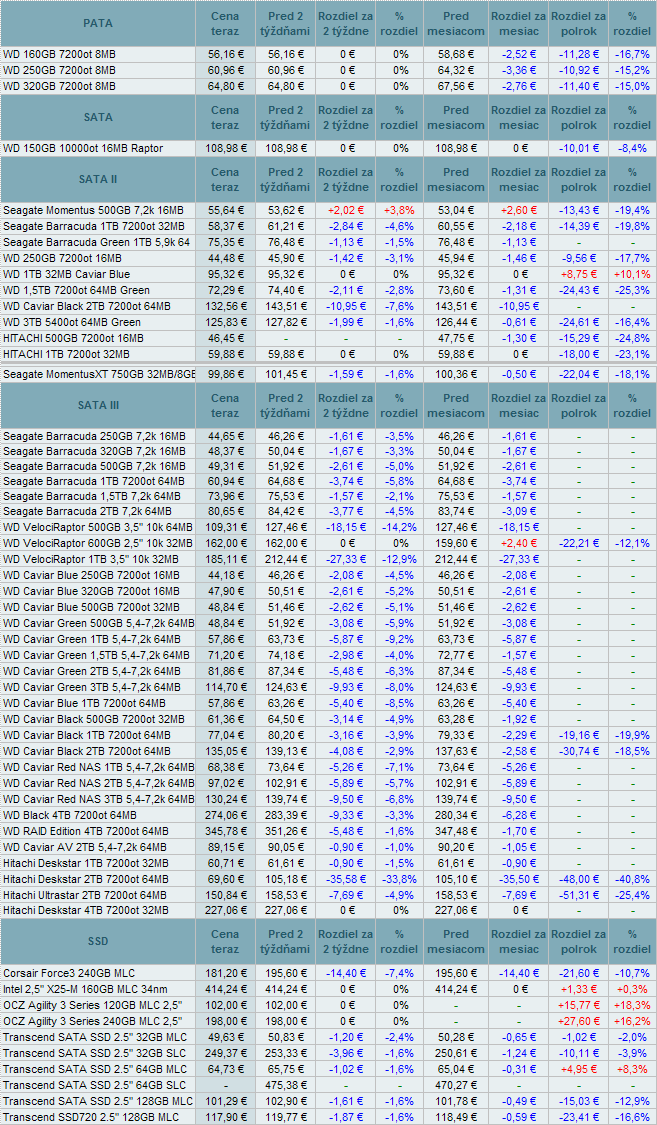
Task: Click the +2,40 € value of WD VelociRaptor 600GB
Action: coord(519,544)
